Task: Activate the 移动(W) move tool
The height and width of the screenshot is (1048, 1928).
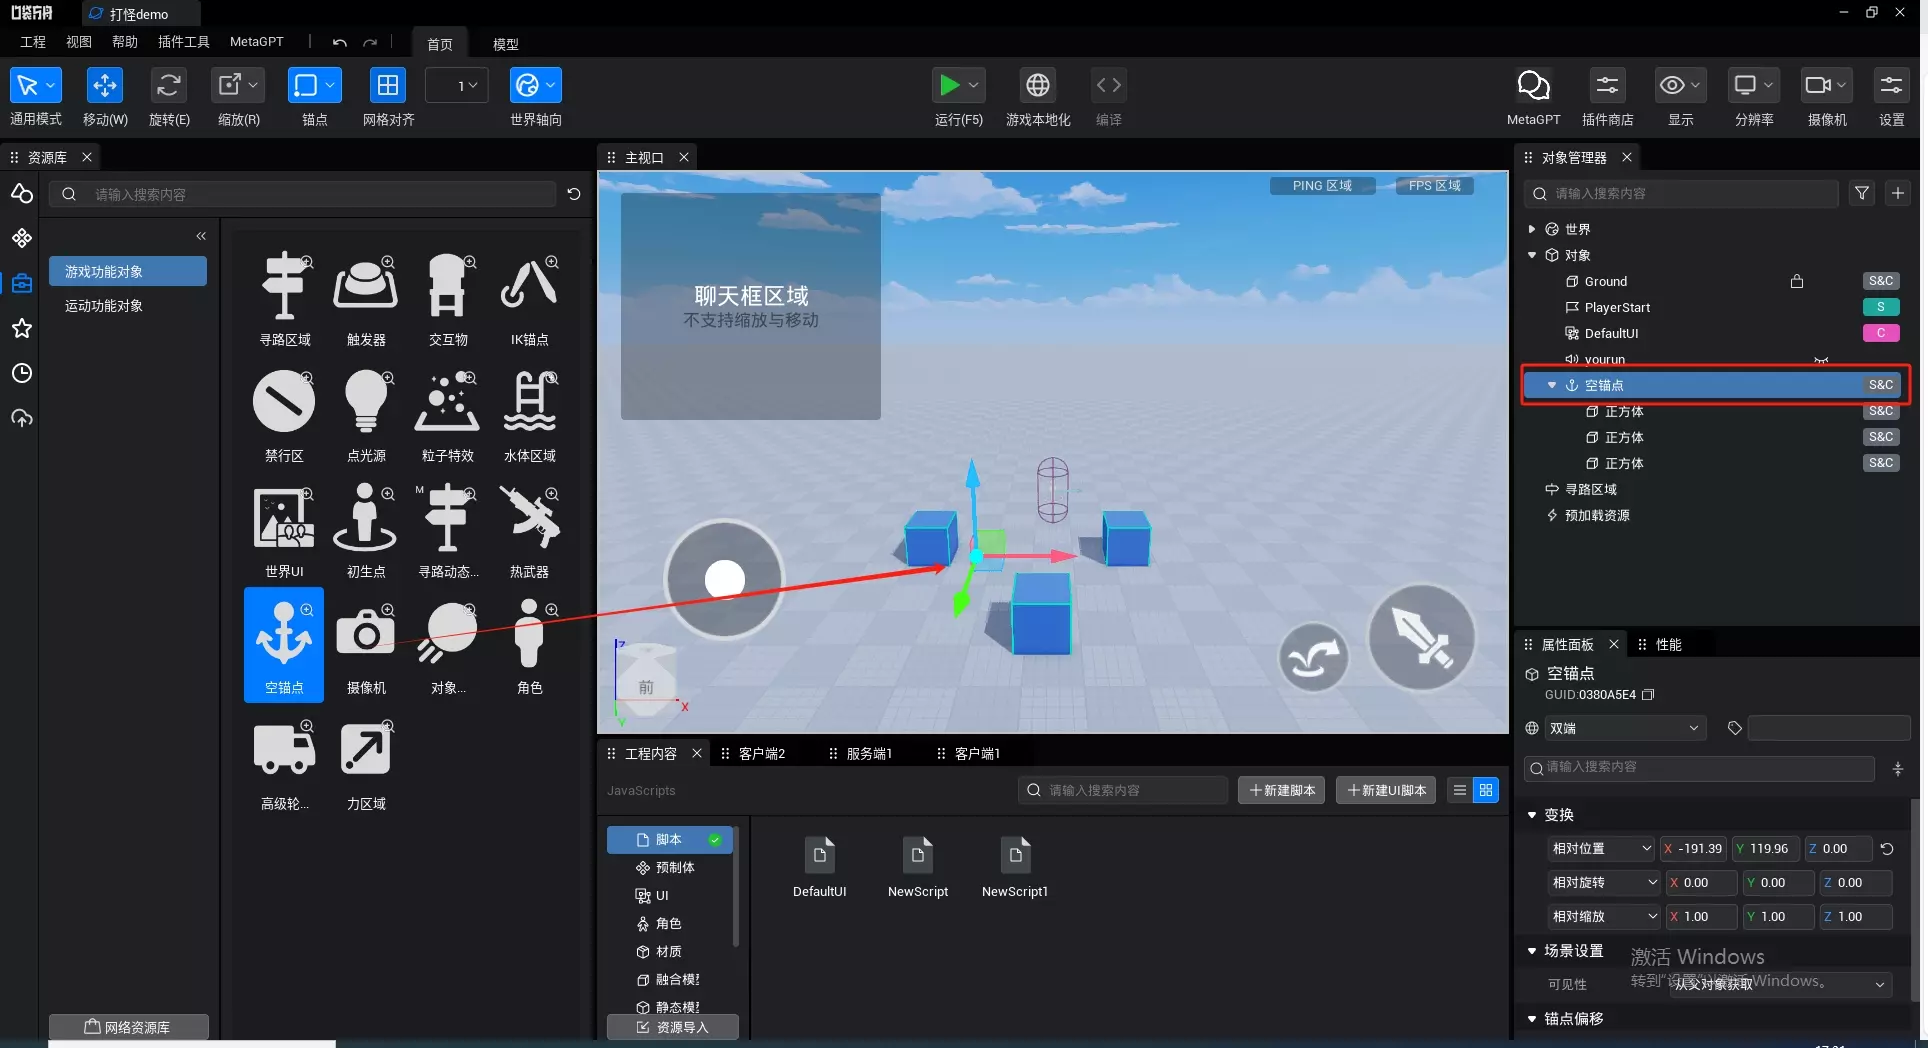Action: click(x=104, y=86)
